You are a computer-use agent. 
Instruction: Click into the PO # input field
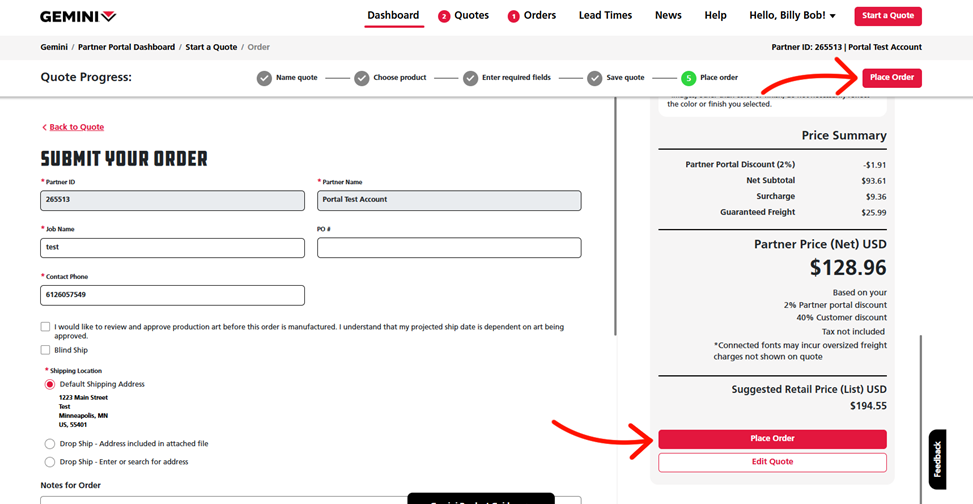click(449, 247)
